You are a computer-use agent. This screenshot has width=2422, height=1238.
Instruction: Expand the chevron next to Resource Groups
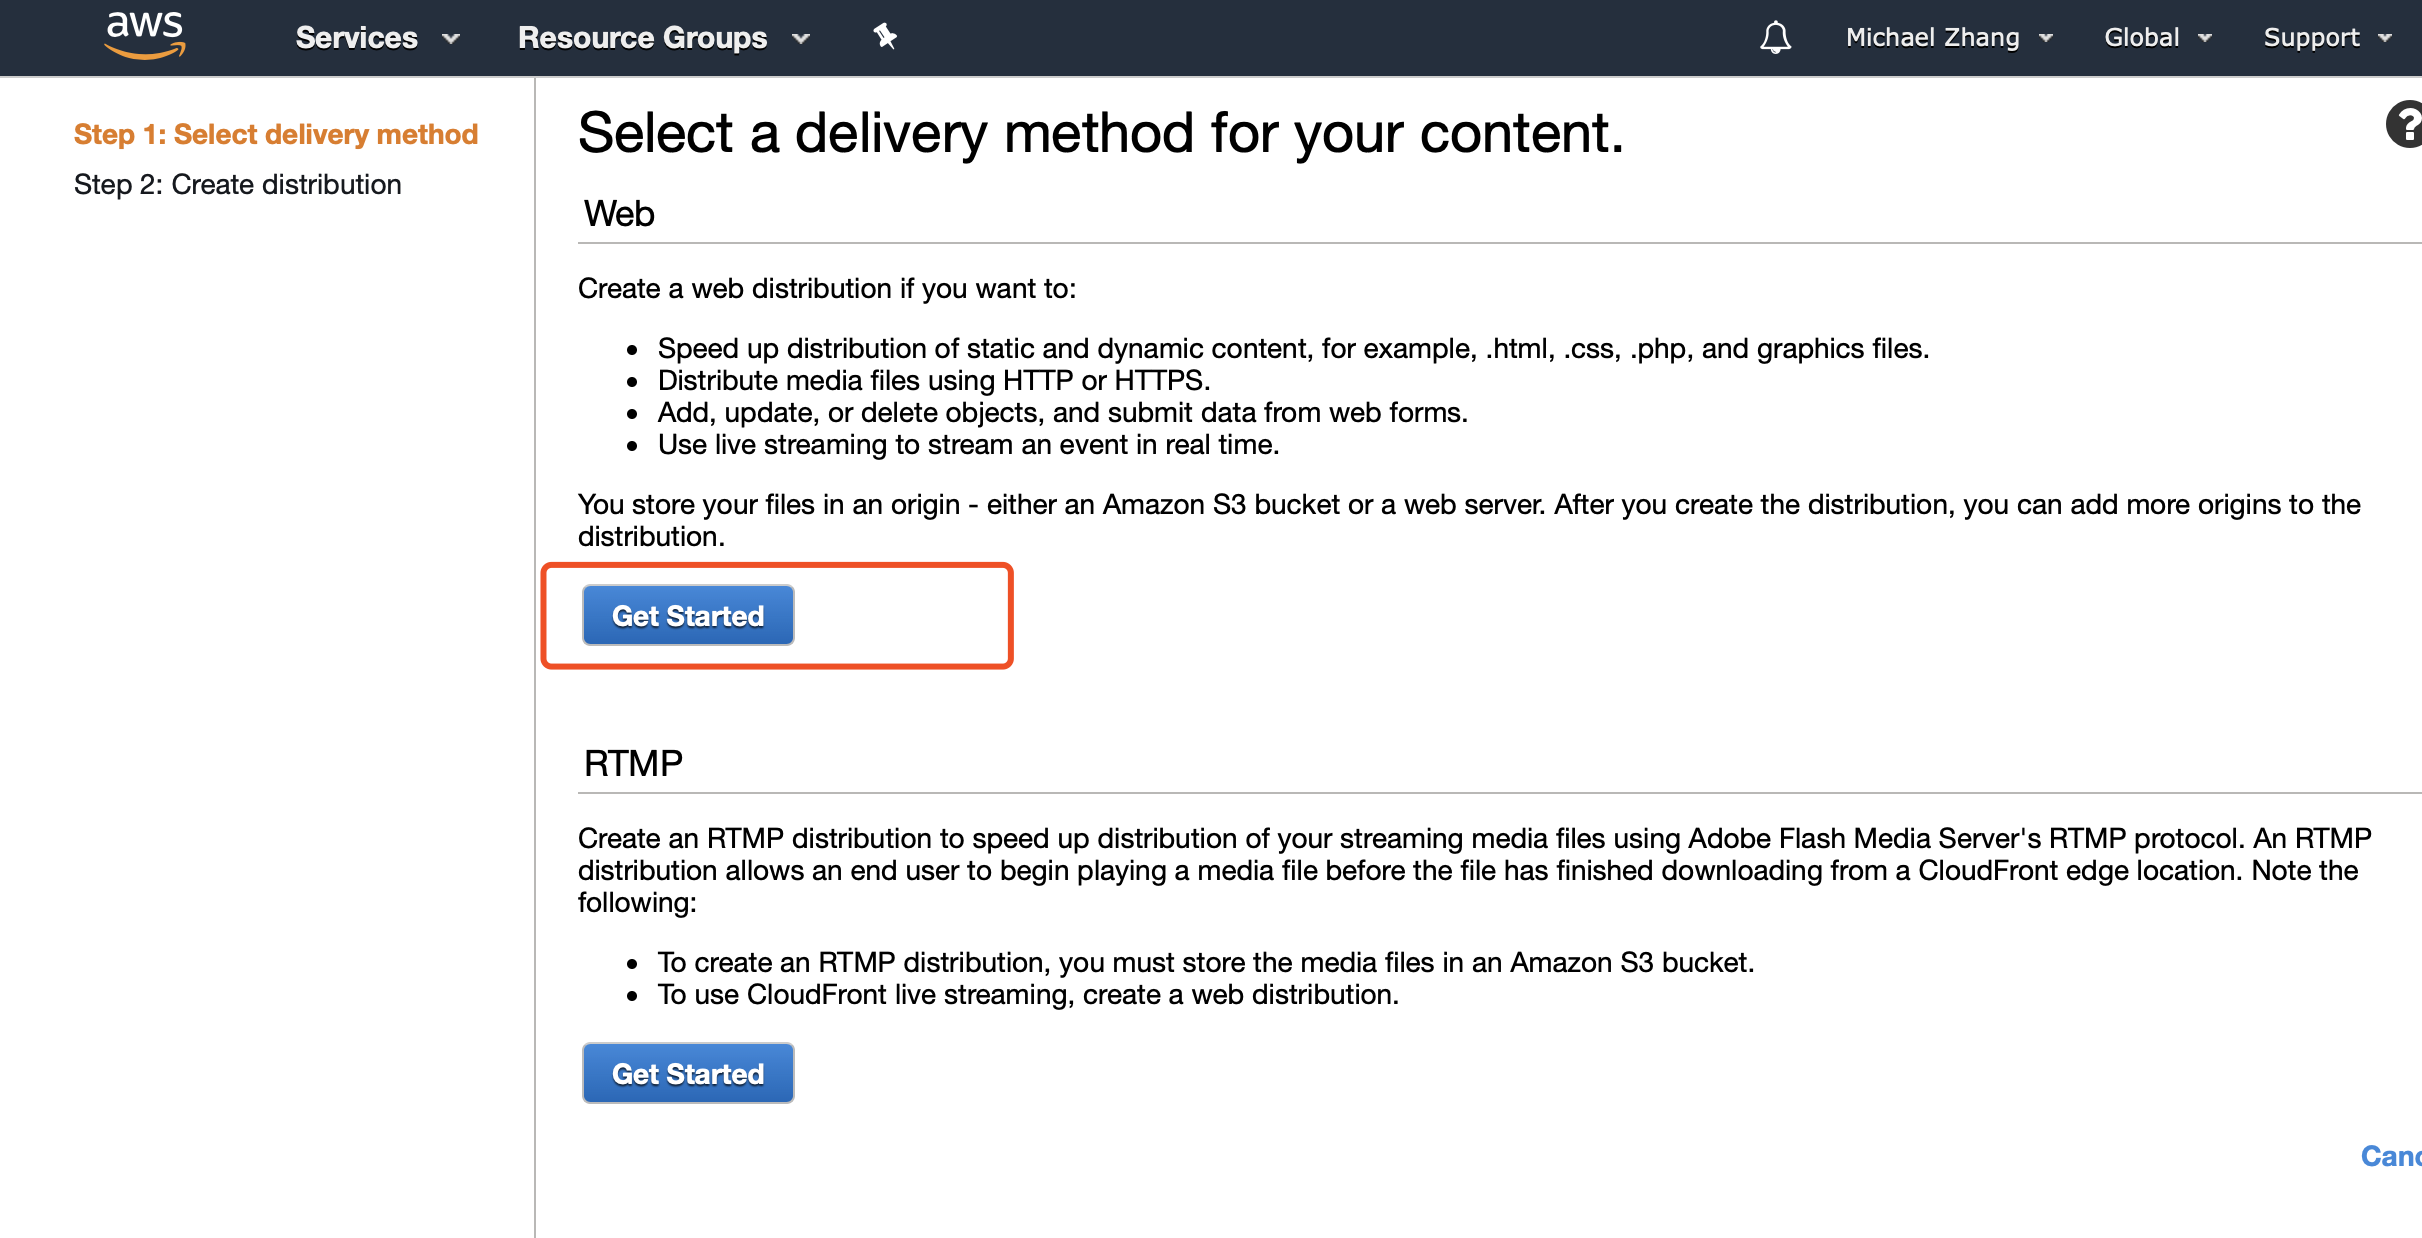pos(800,40)
